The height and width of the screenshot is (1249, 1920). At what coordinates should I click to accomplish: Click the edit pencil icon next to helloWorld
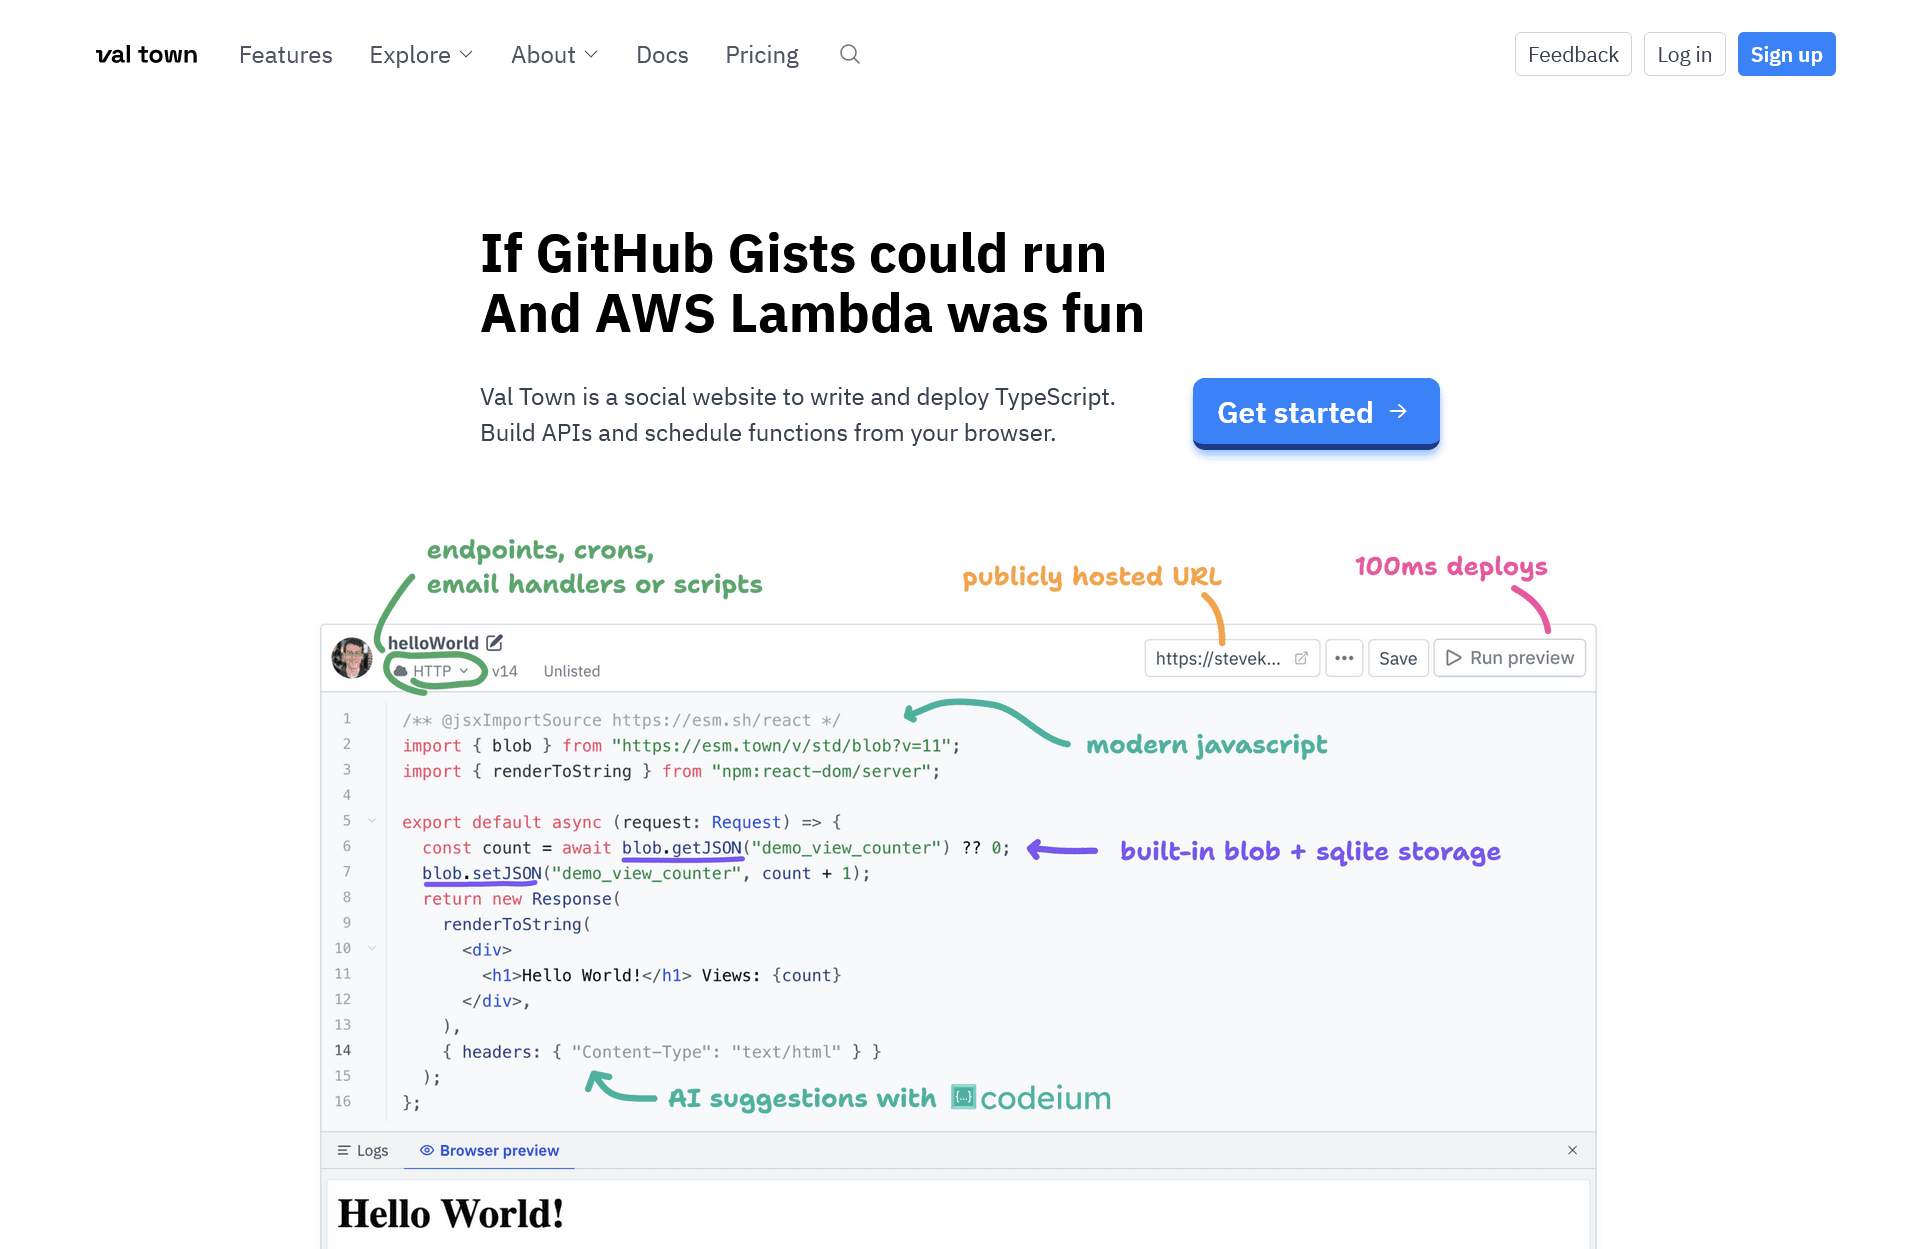coord(495,643)
